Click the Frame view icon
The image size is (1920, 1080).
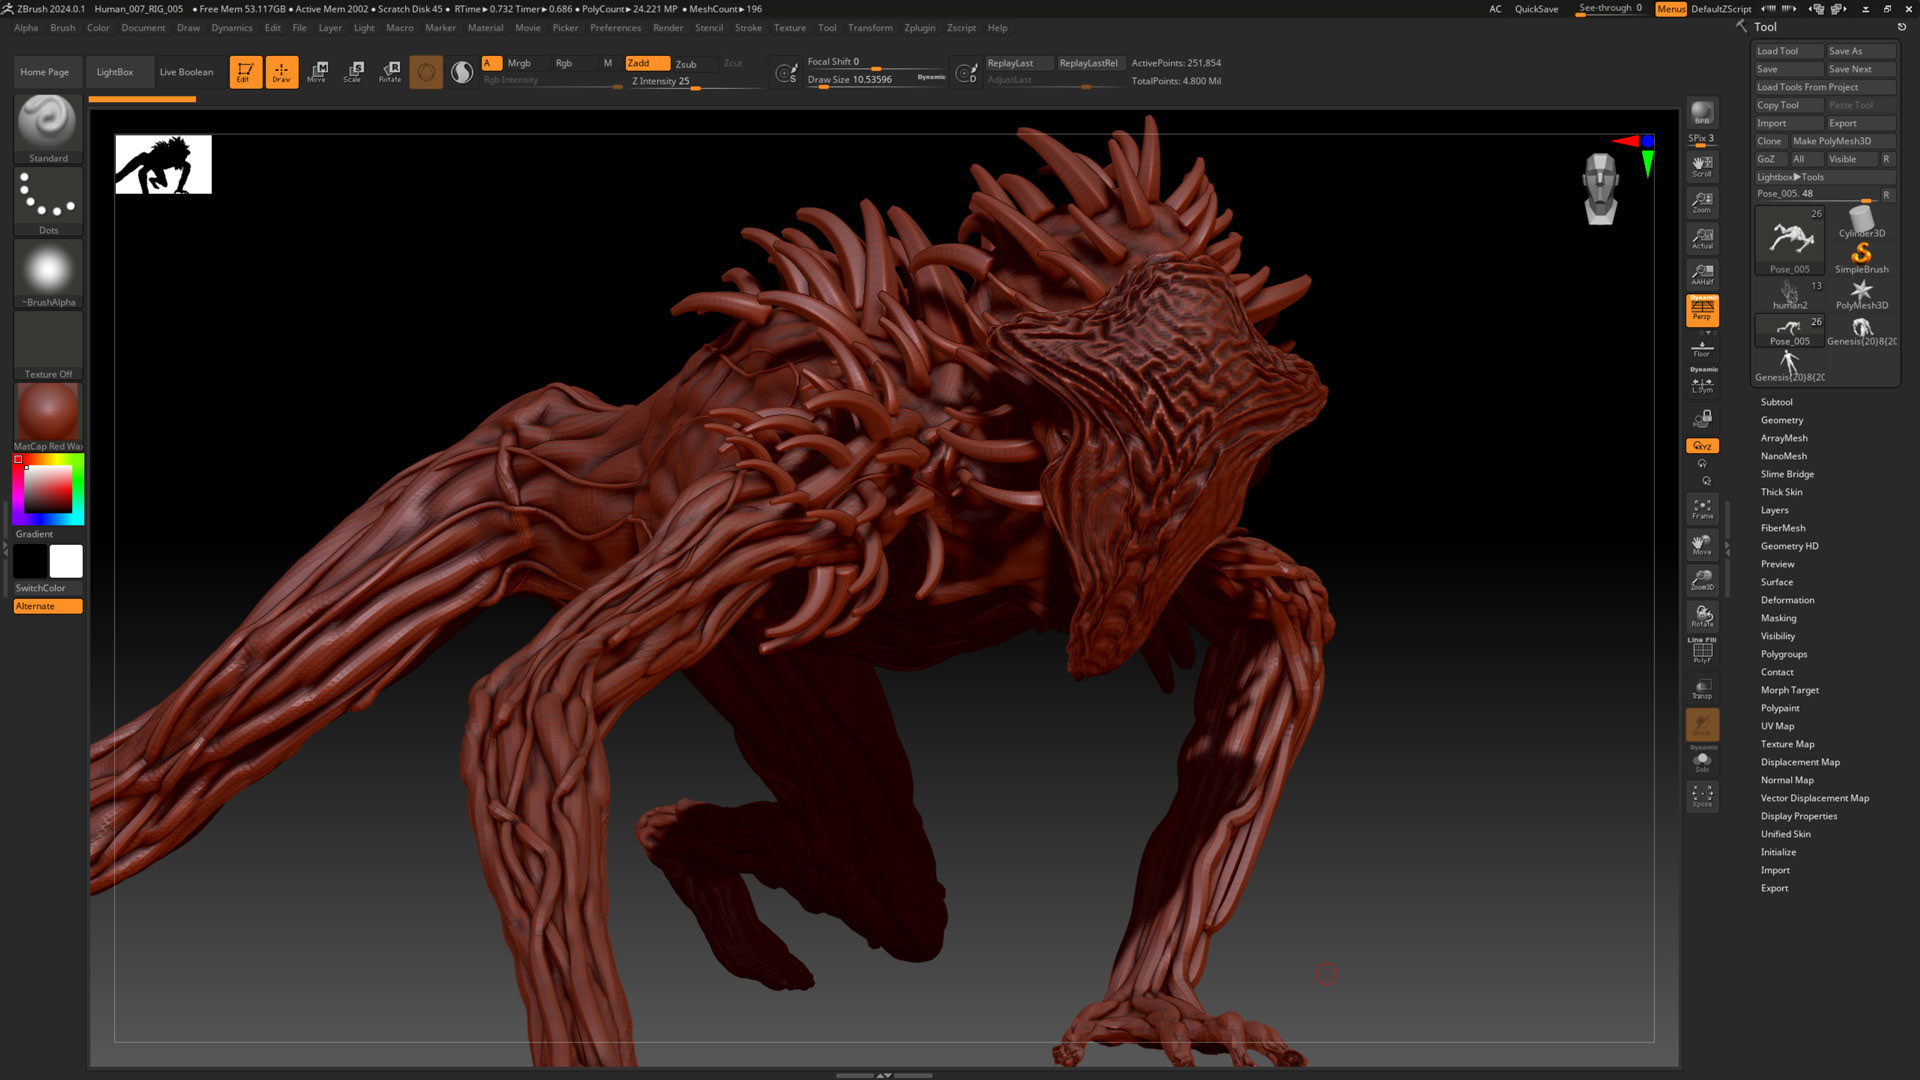(1701, 508)
